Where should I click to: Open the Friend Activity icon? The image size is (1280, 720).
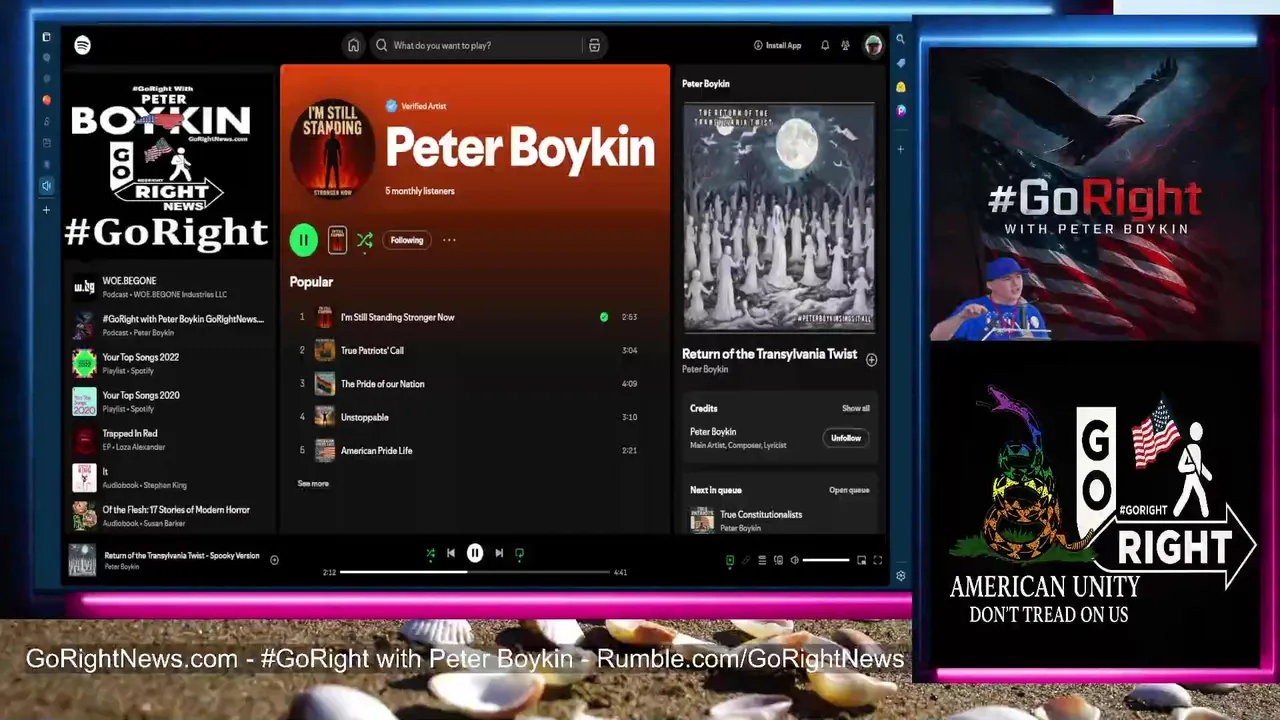pyautogui.click(x=846, y=45)
